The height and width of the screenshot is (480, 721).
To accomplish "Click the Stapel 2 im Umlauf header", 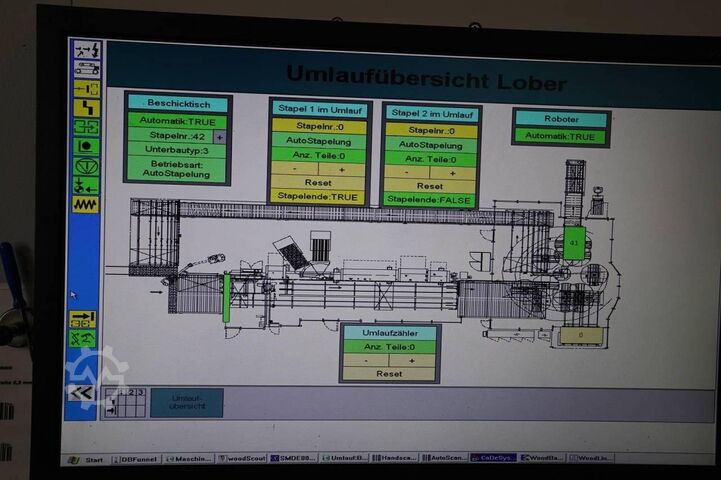I will 432,114.
